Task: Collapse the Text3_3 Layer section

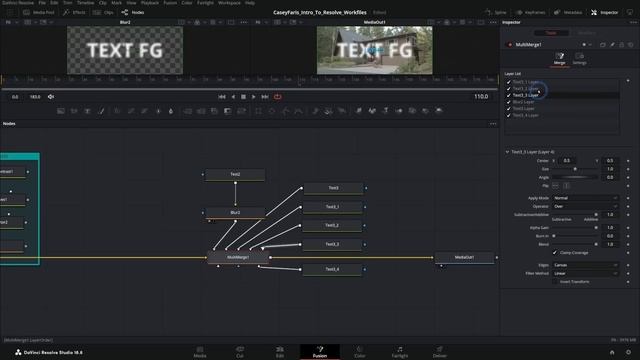Action: pyautogui.click(x=507, y=152)
